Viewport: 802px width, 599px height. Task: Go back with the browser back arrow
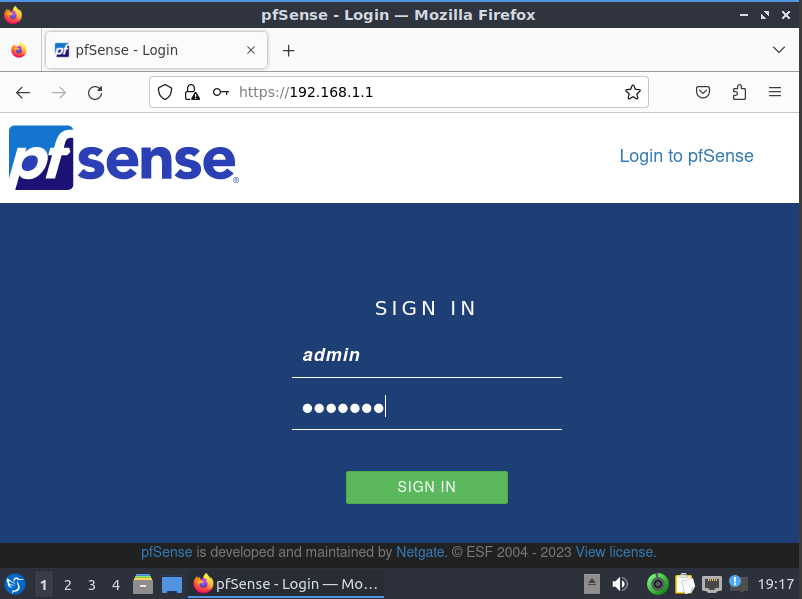(23, 93)
